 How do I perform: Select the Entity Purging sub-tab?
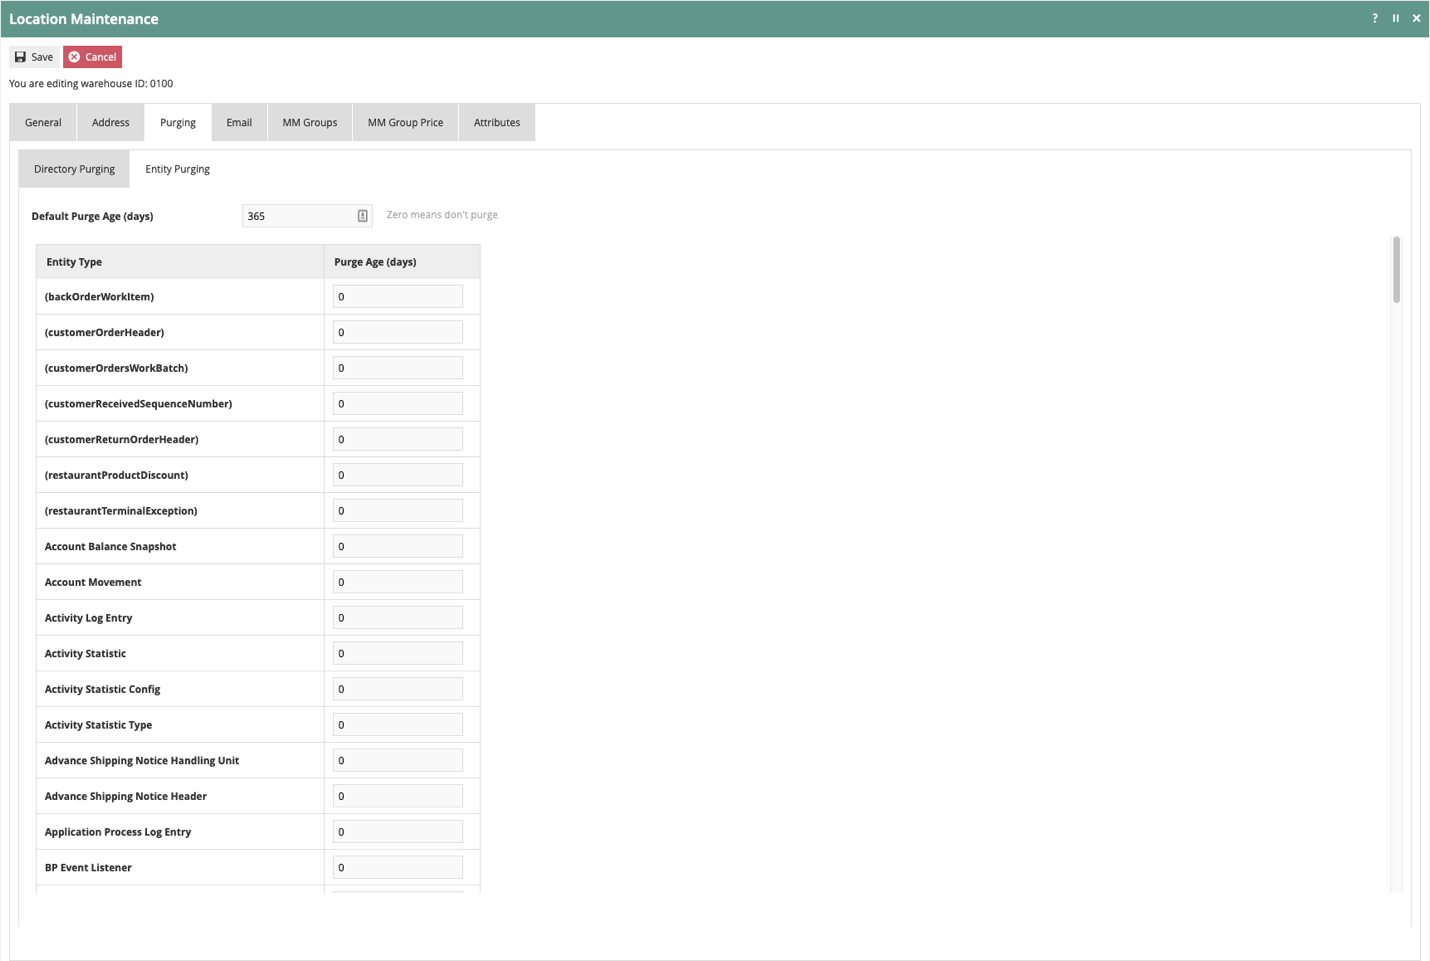coord(177,169)
